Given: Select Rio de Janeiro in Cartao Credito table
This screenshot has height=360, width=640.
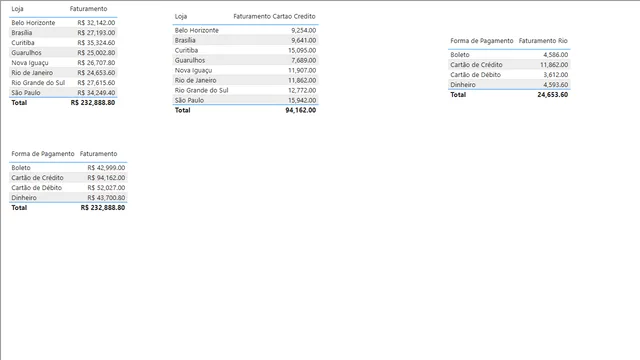Looking at the screenshot, I should (196, 80).
